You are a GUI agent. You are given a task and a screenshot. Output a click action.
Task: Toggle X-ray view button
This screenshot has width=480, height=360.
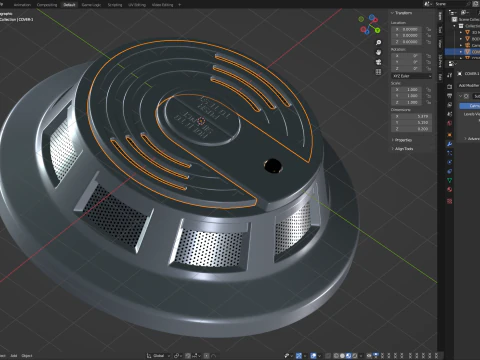(x=328, y=356)
